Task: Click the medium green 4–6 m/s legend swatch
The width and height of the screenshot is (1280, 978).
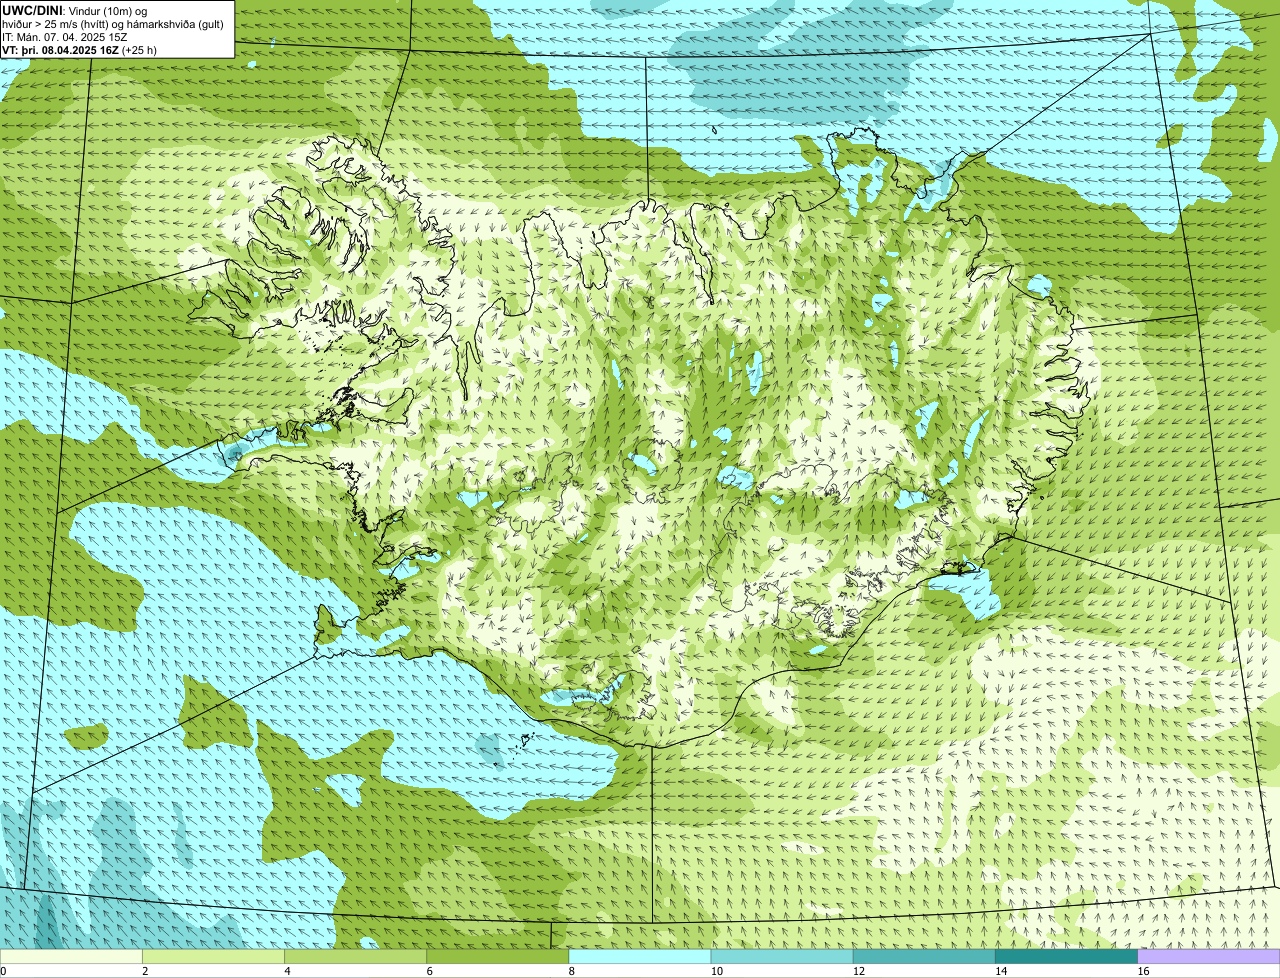Action: pos(356,956)
